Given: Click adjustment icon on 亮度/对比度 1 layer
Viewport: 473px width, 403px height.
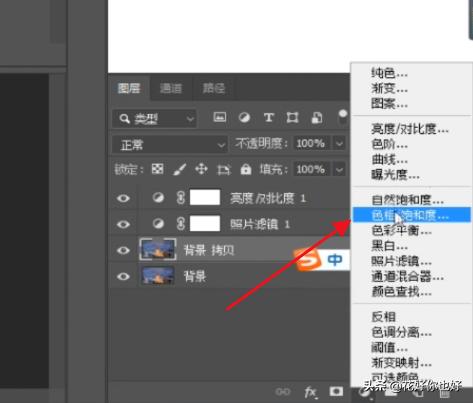Looking at the screenshot, I should [158, 198].
